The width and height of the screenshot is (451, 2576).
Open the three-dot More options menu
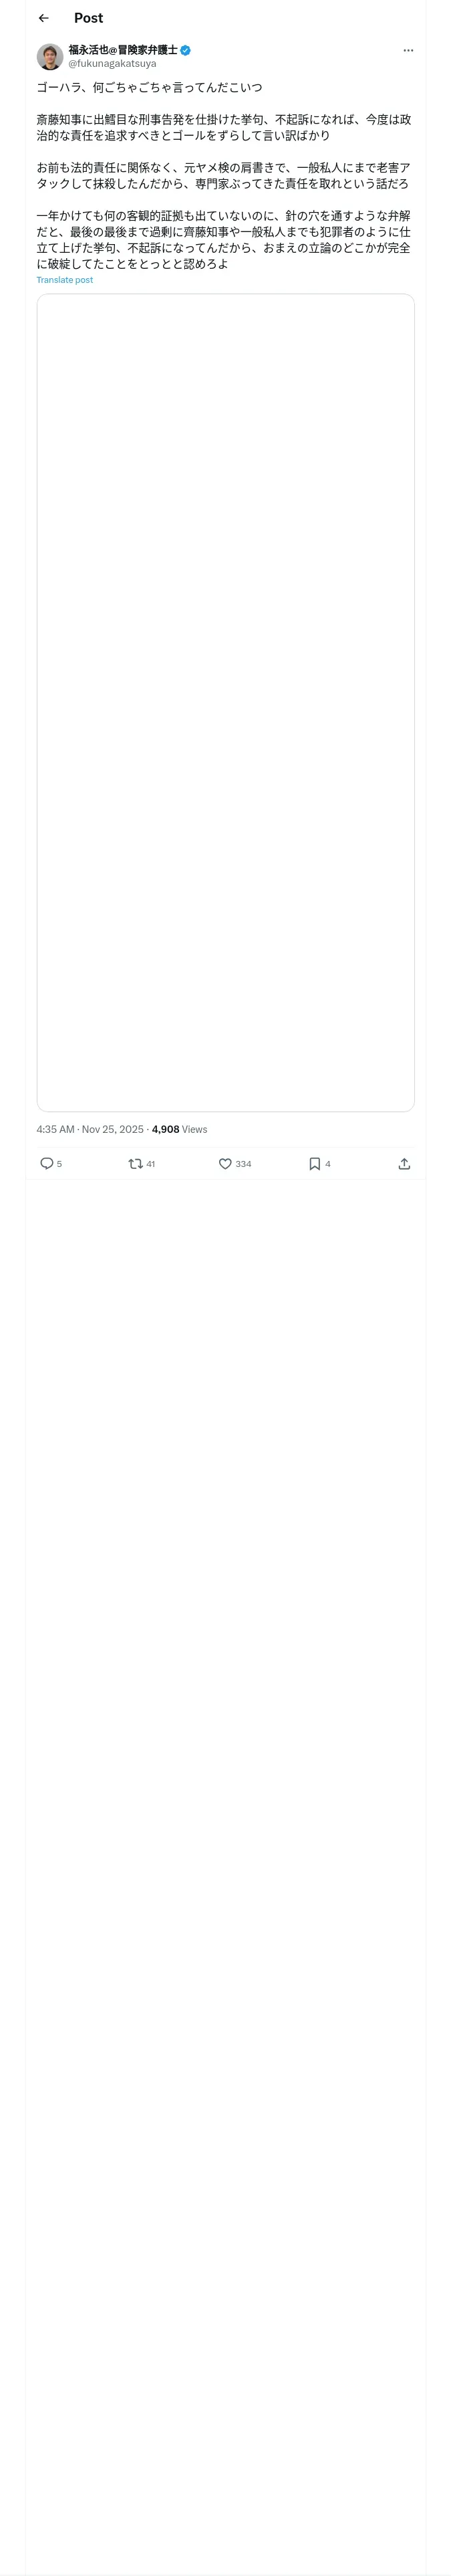click(408, 50)
